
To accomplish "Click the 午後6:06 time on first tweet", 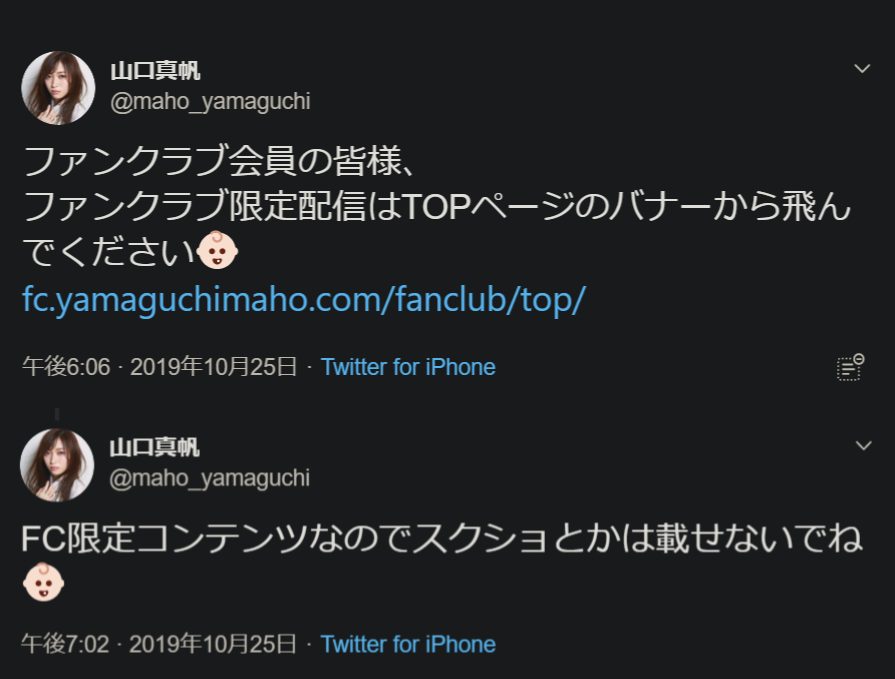I will 66,367.
